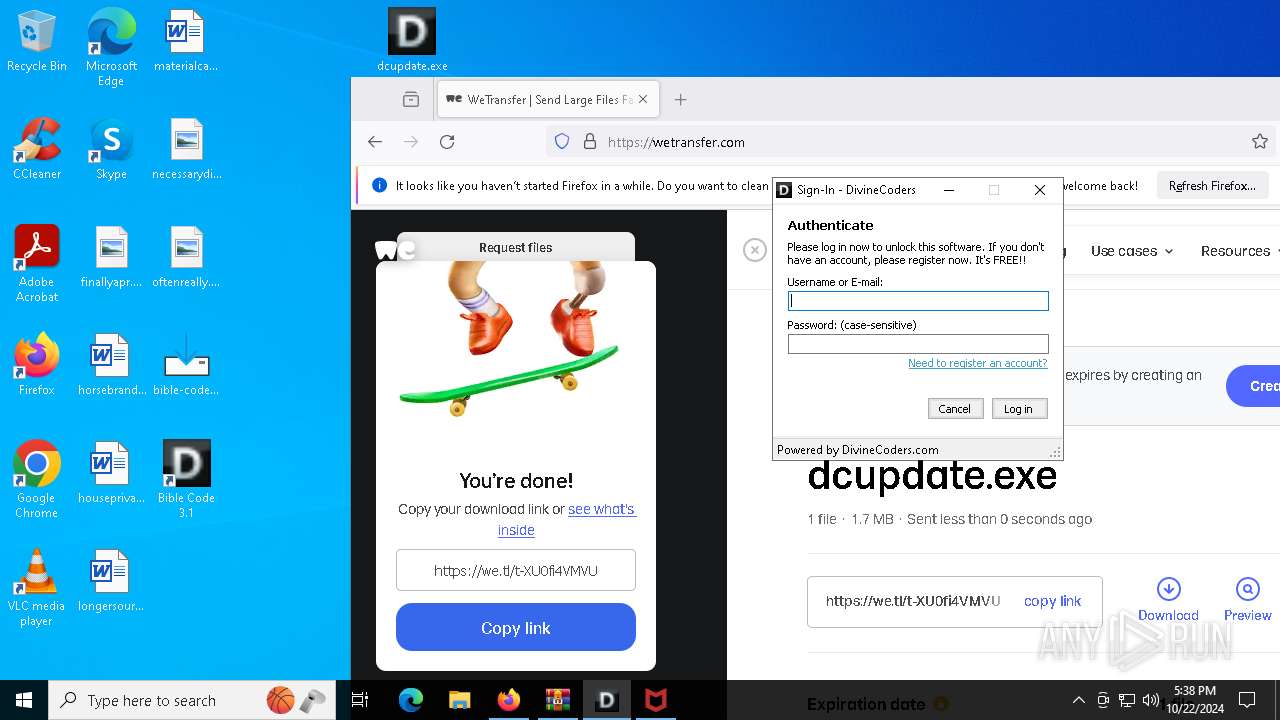Screen dimensions: 1280x720
Task: Click the we.tl download link field
Action: click(x=516, y=571)
